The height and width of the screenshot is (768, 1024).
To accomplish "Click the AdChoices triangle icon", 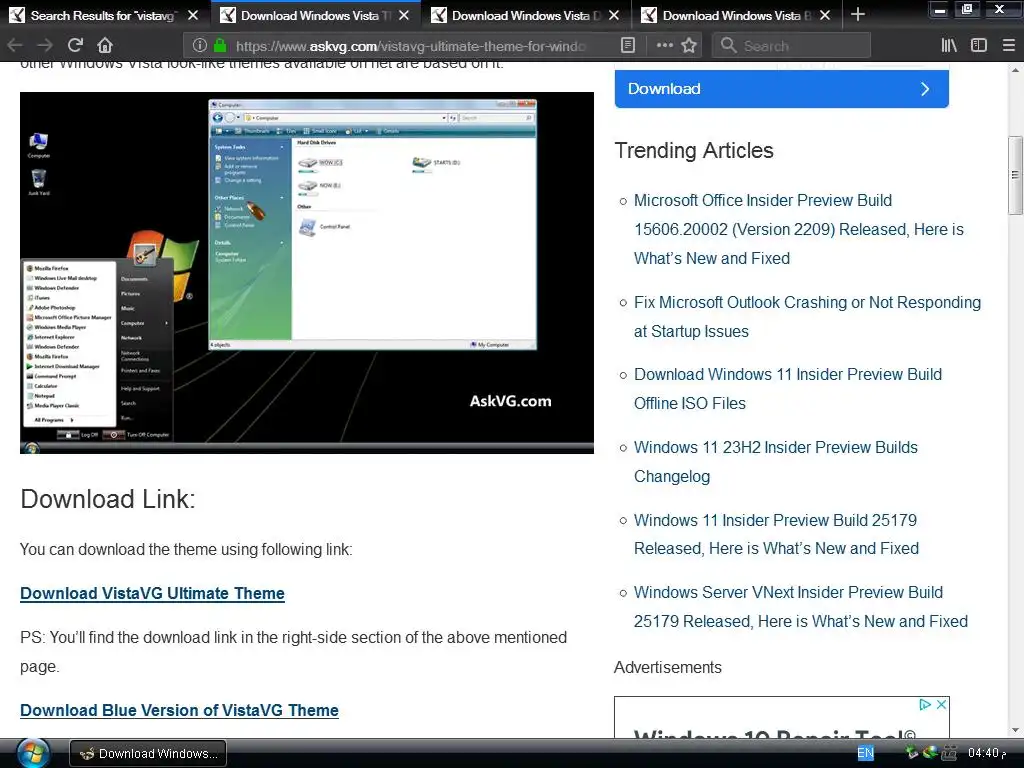I will pyautogui.click(x=925, y=705).
